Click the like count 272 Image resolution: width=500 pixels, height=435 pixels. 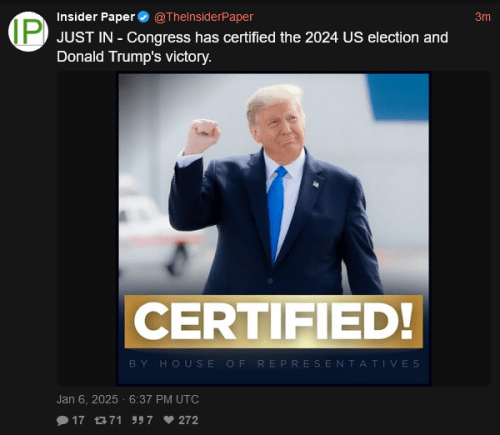pos(188,420)
